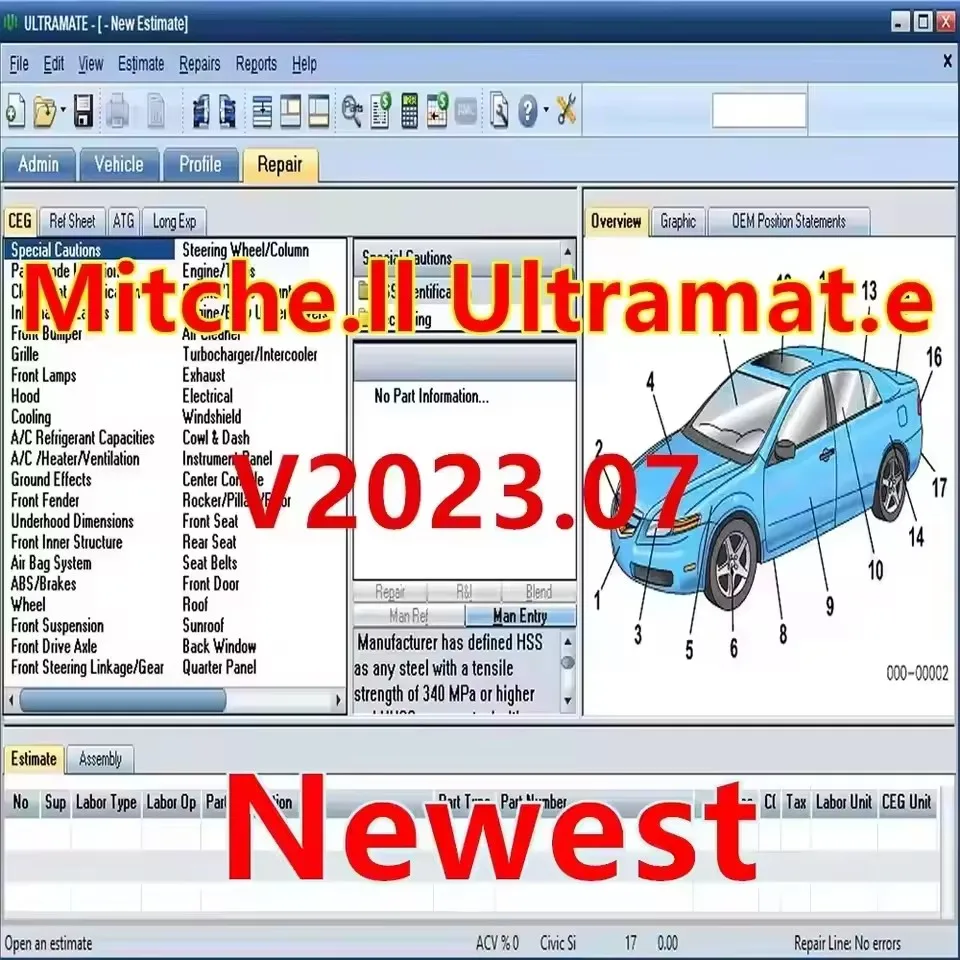Select Air Bag System category
This screenshot has width=960, height=960.
point(51,563)
